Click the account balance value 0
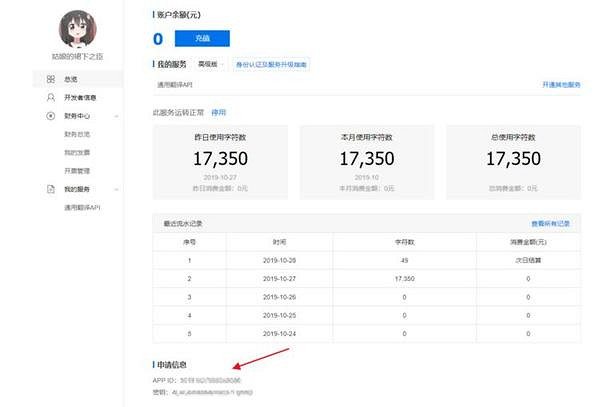Viewport: 614px width, 407px height. (158, 39)
